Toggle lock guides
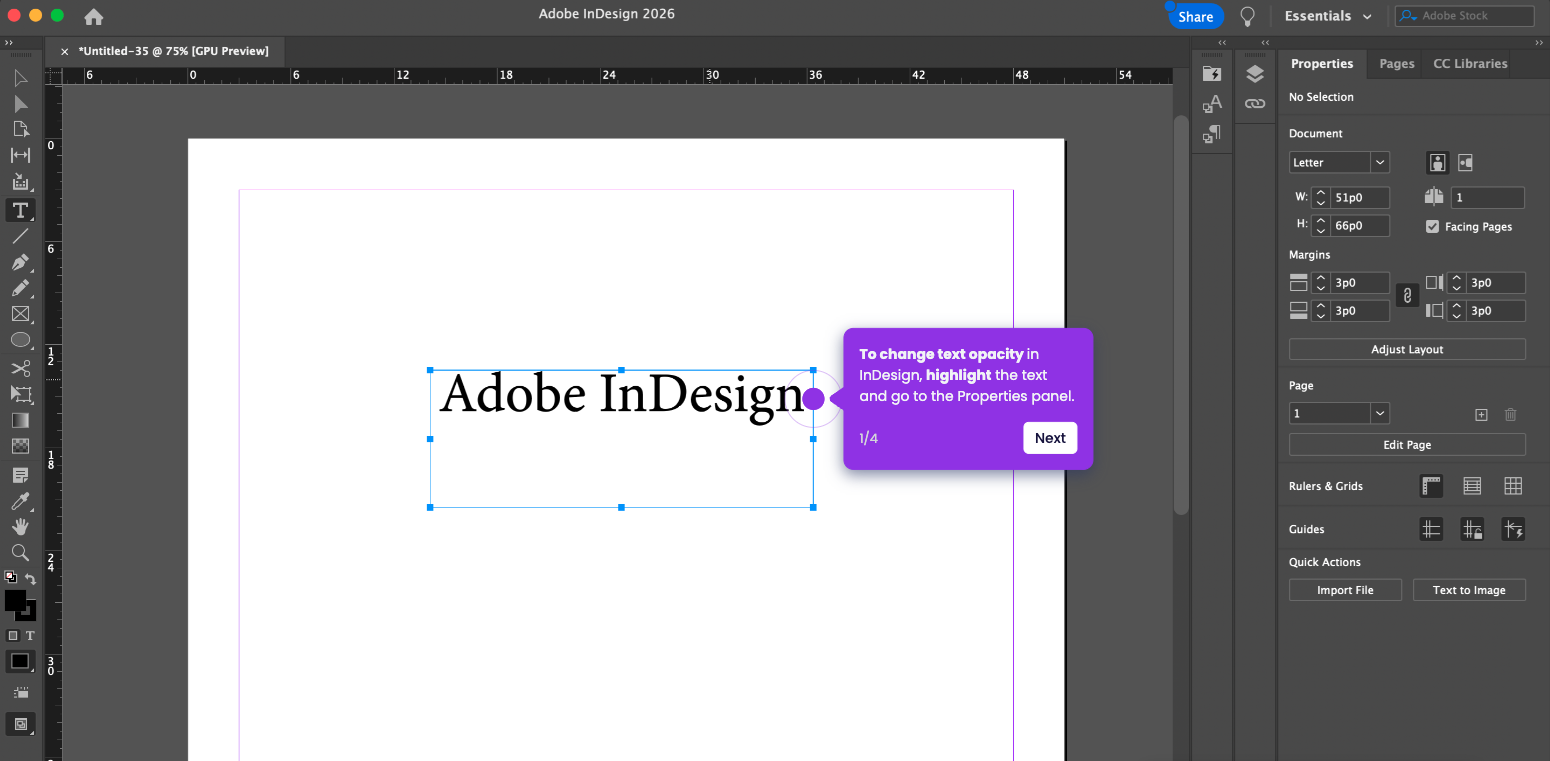Viewport: 1550px width, 761px height. (x=1472, y=530)
